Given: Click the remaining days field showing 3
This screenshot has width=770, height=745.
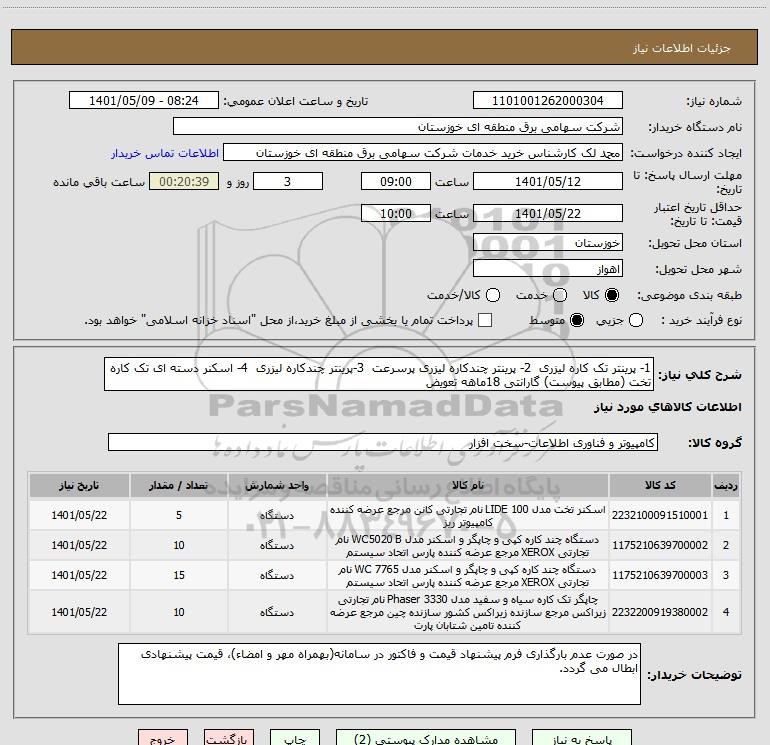Looking at the screenshot, I should click(x=288, y=182).
